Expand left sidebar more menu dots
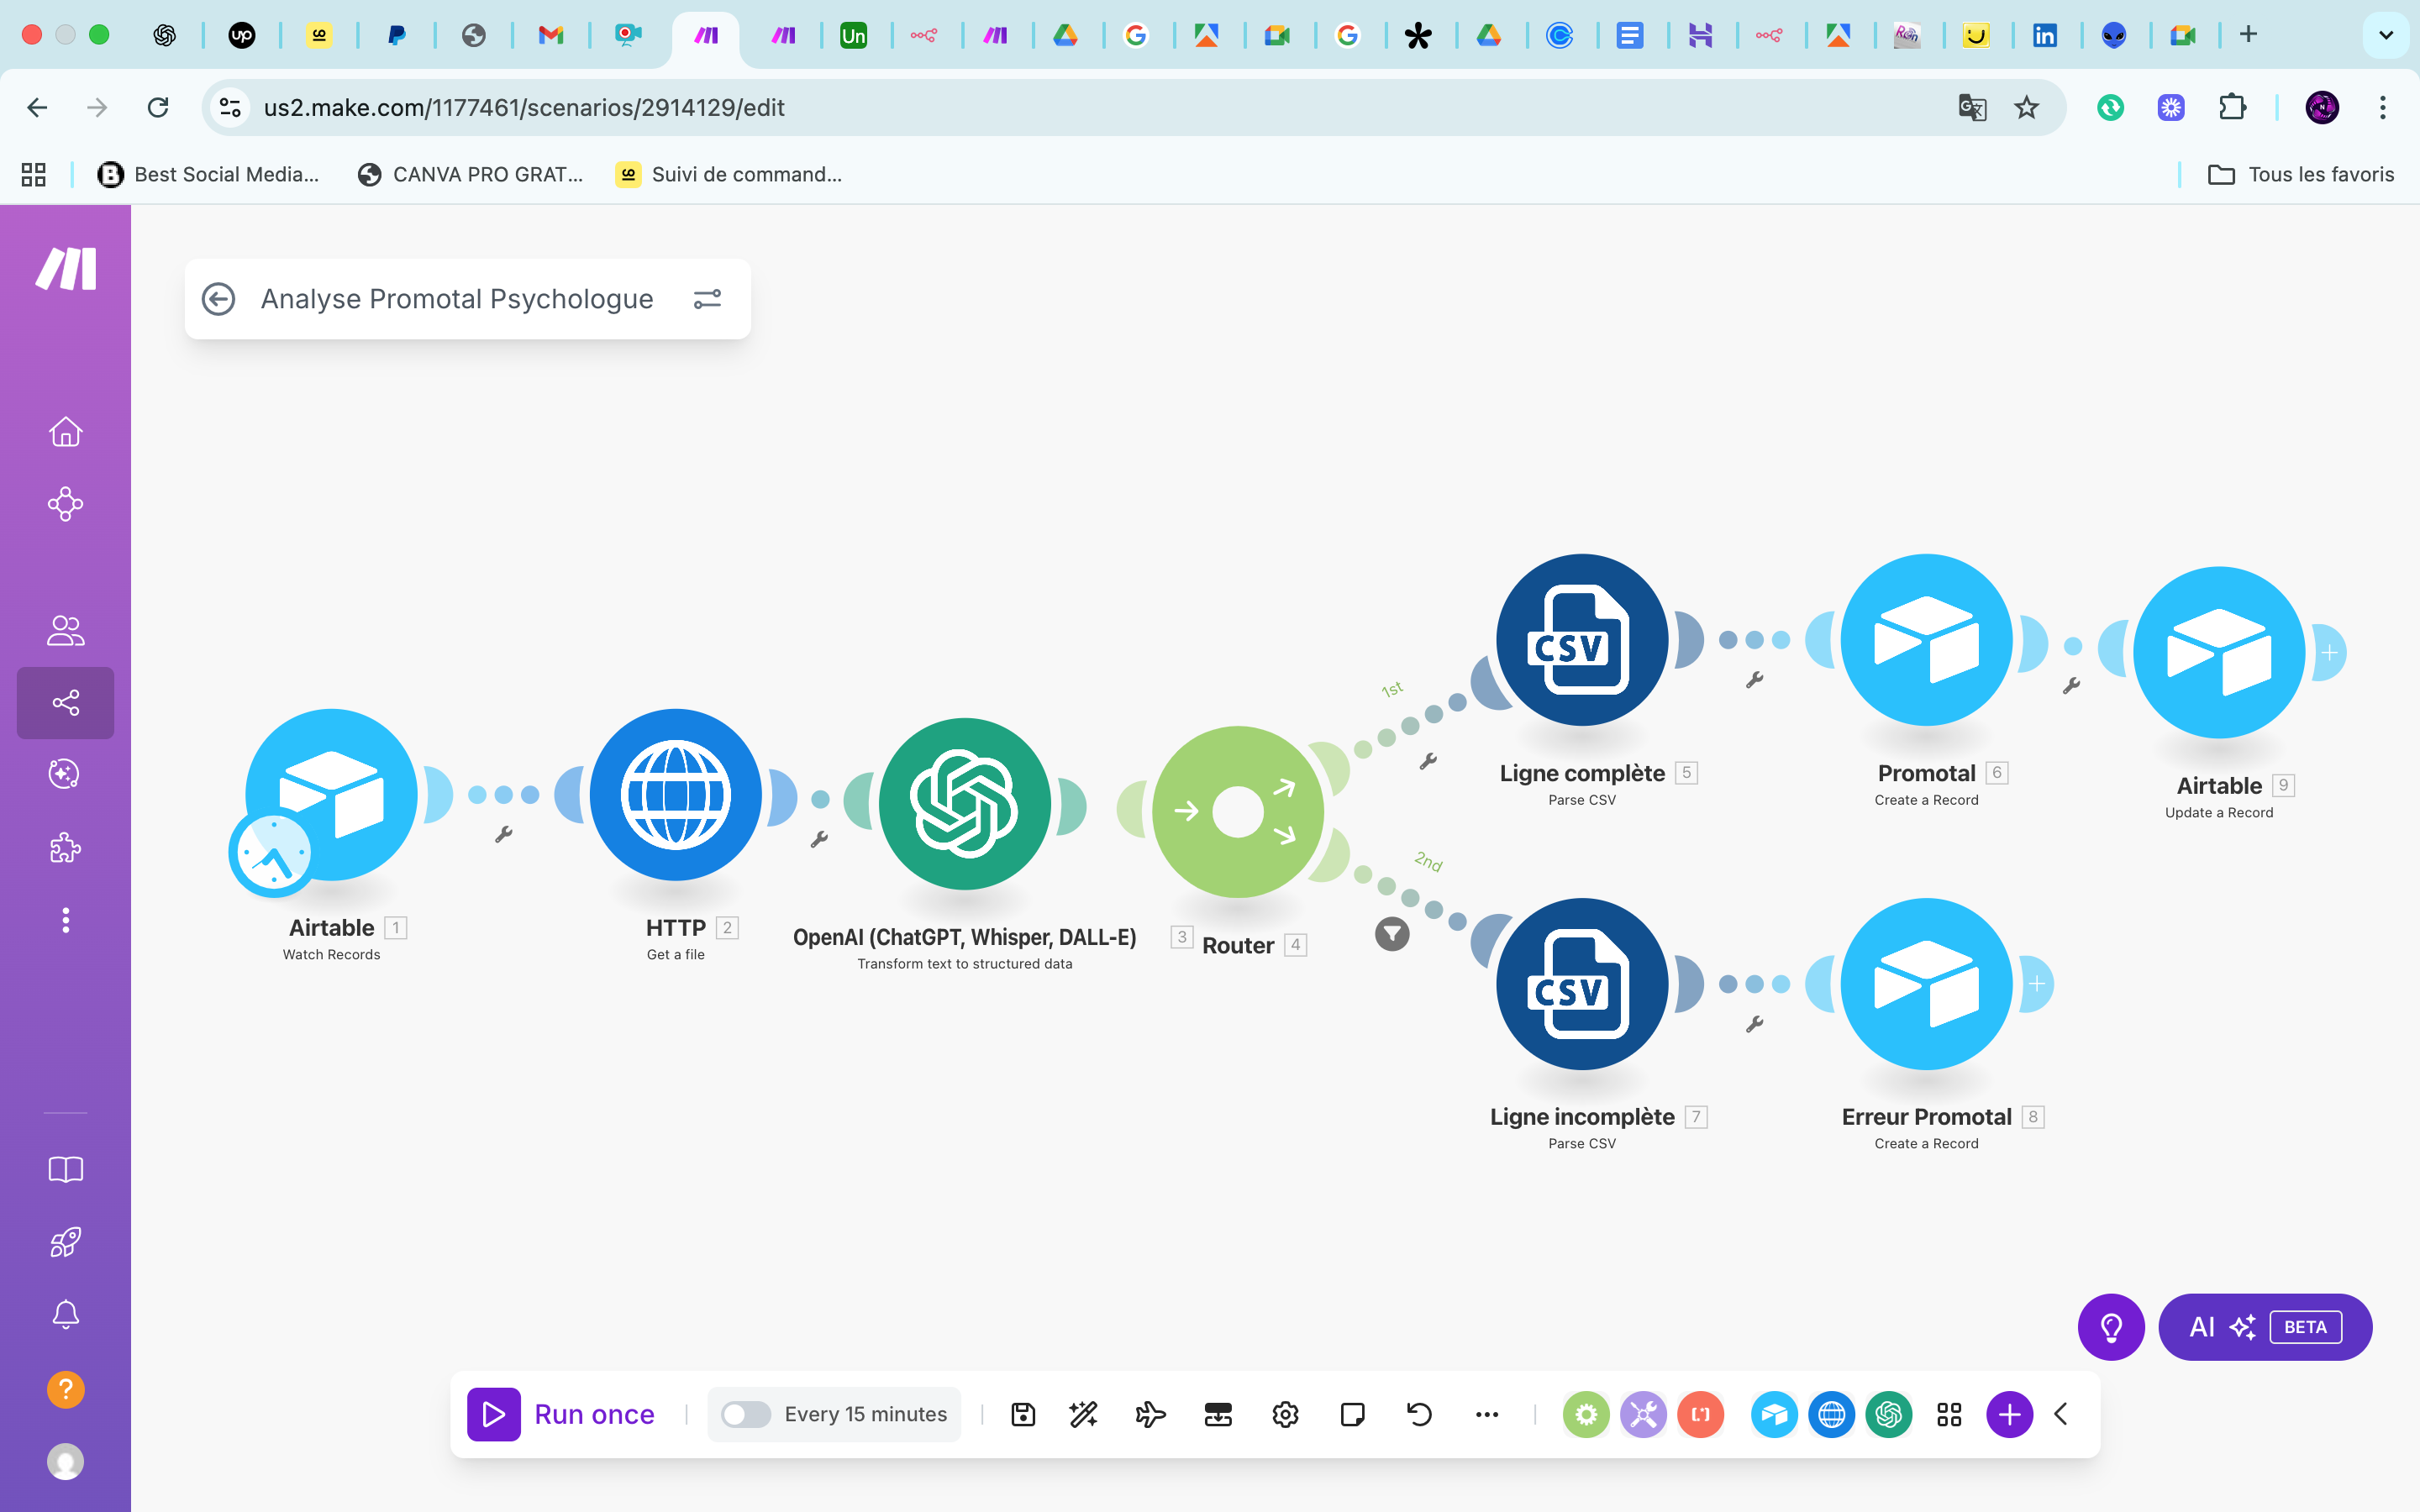2420x1512 pixels. (x=66, y=920)
